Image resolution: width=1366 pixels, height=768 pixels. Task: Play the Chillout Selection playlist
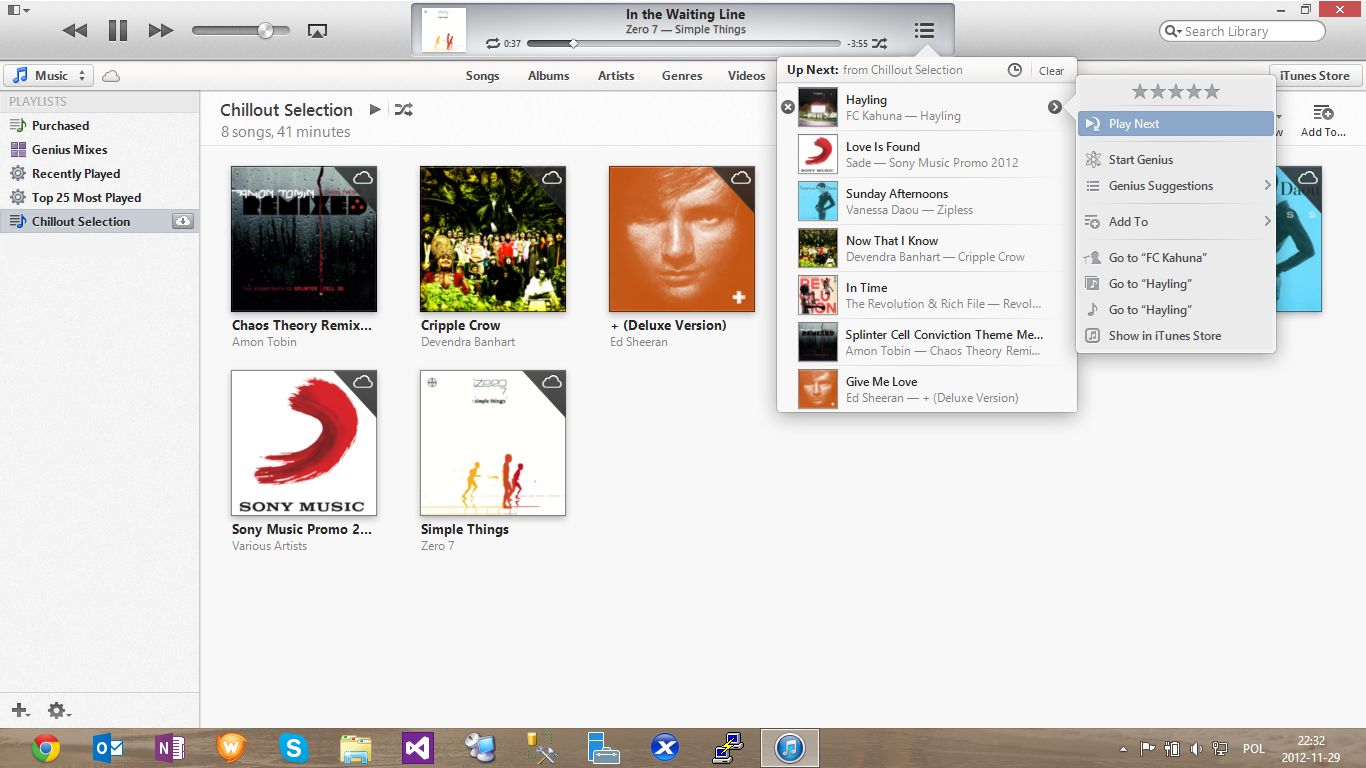pos(375,109)
